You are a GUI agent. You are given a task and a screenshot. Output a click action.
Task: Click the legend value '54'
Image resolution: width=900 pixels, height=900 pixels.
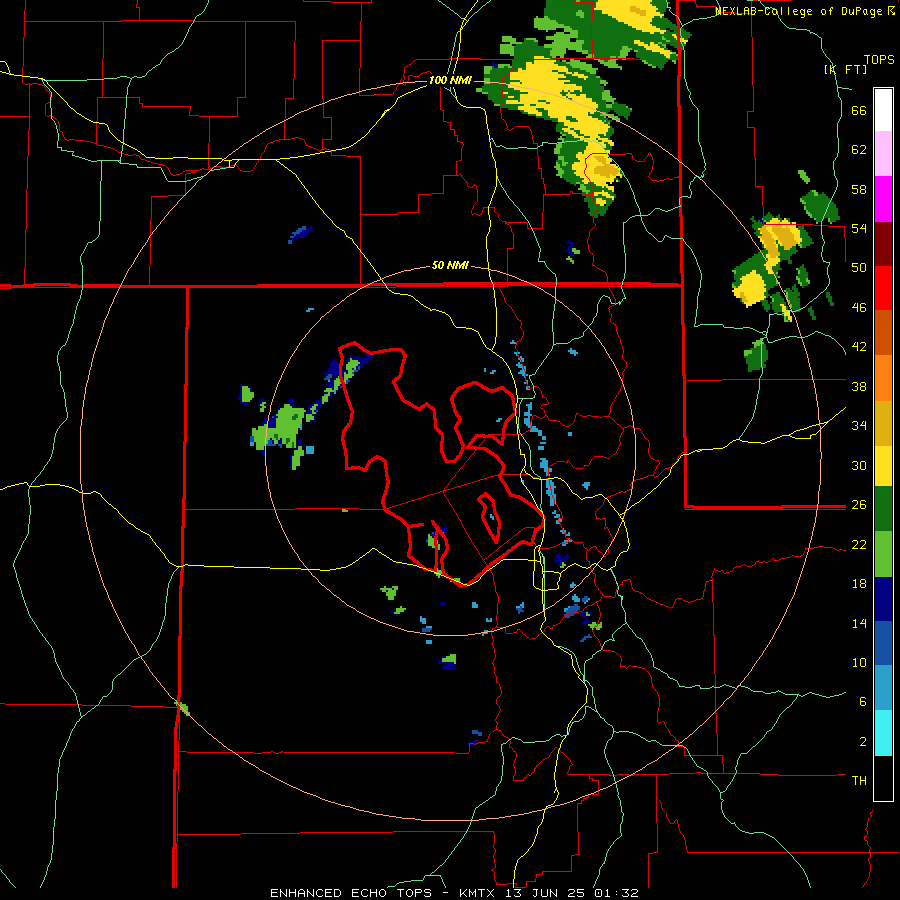click(859, 228)
